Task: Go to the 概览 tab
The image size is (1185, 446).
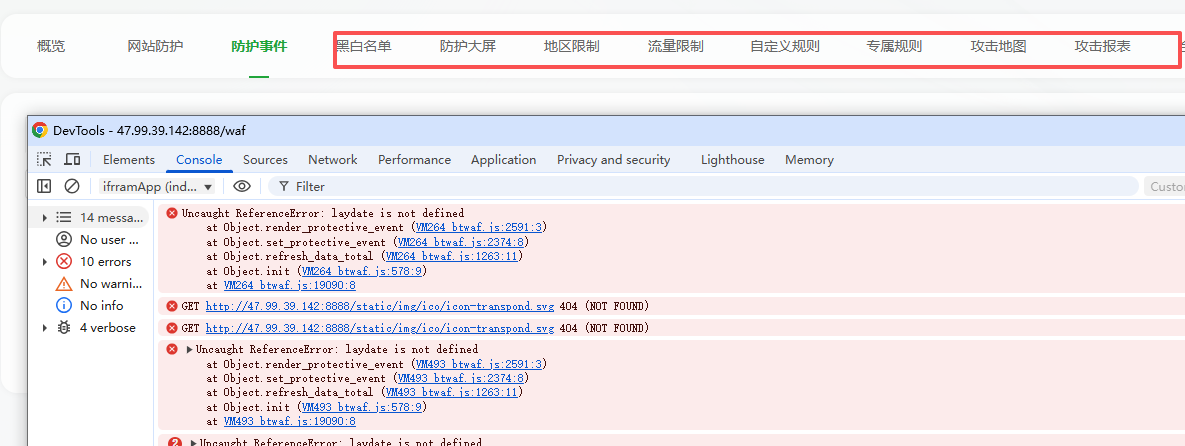Action: [51, 46]
